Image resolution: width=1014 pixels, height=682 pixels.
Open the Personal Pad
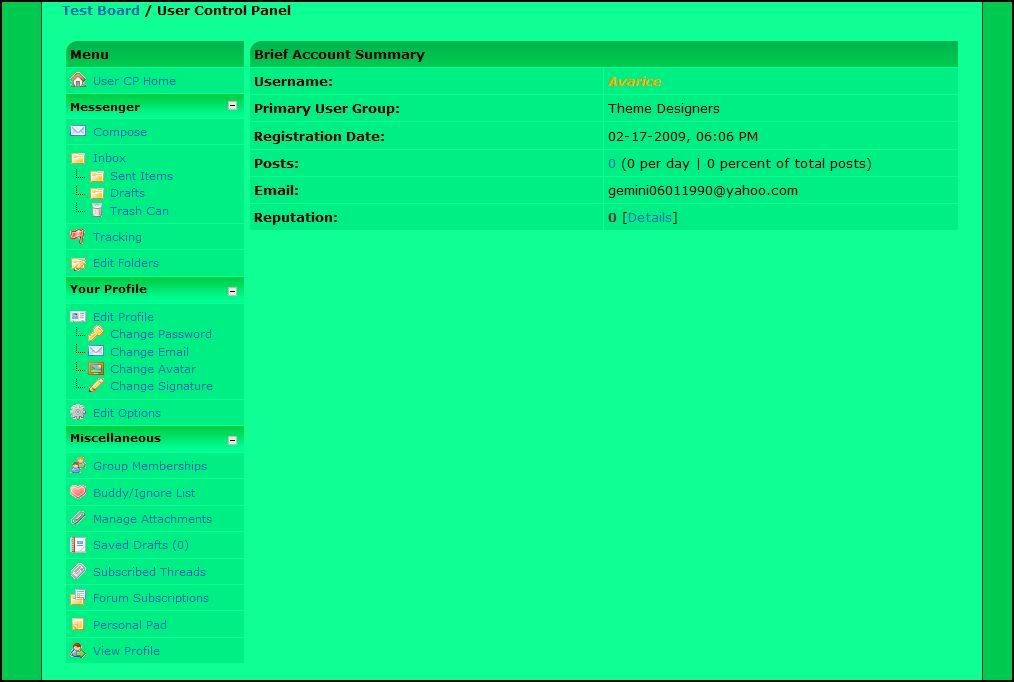130,624
